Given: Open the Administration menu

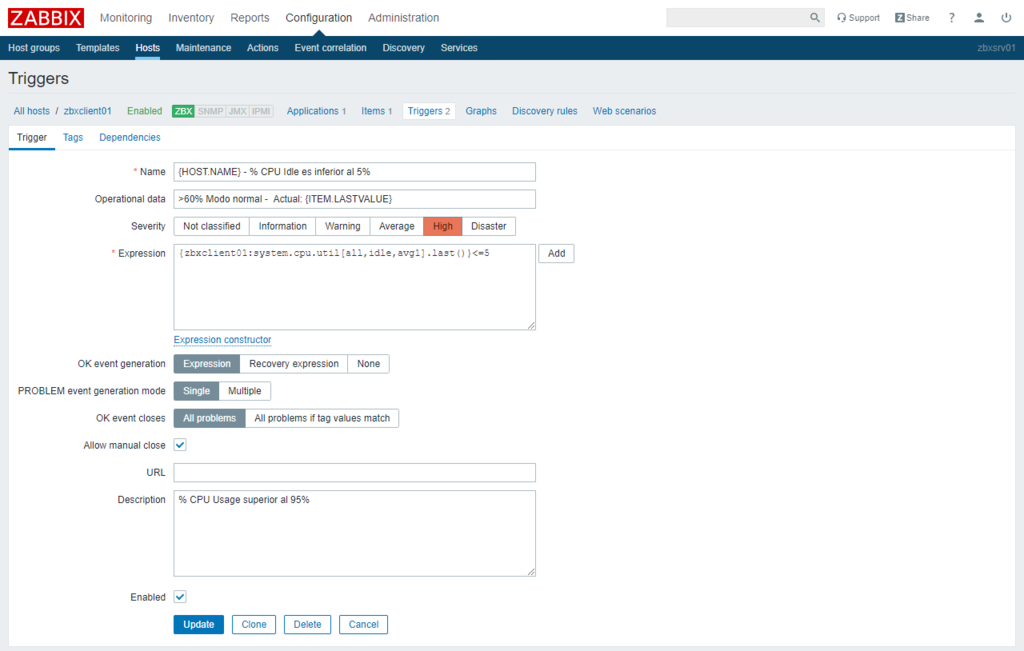Looking at the screenshot, I should pyautogui.click(x=403, y=18).
